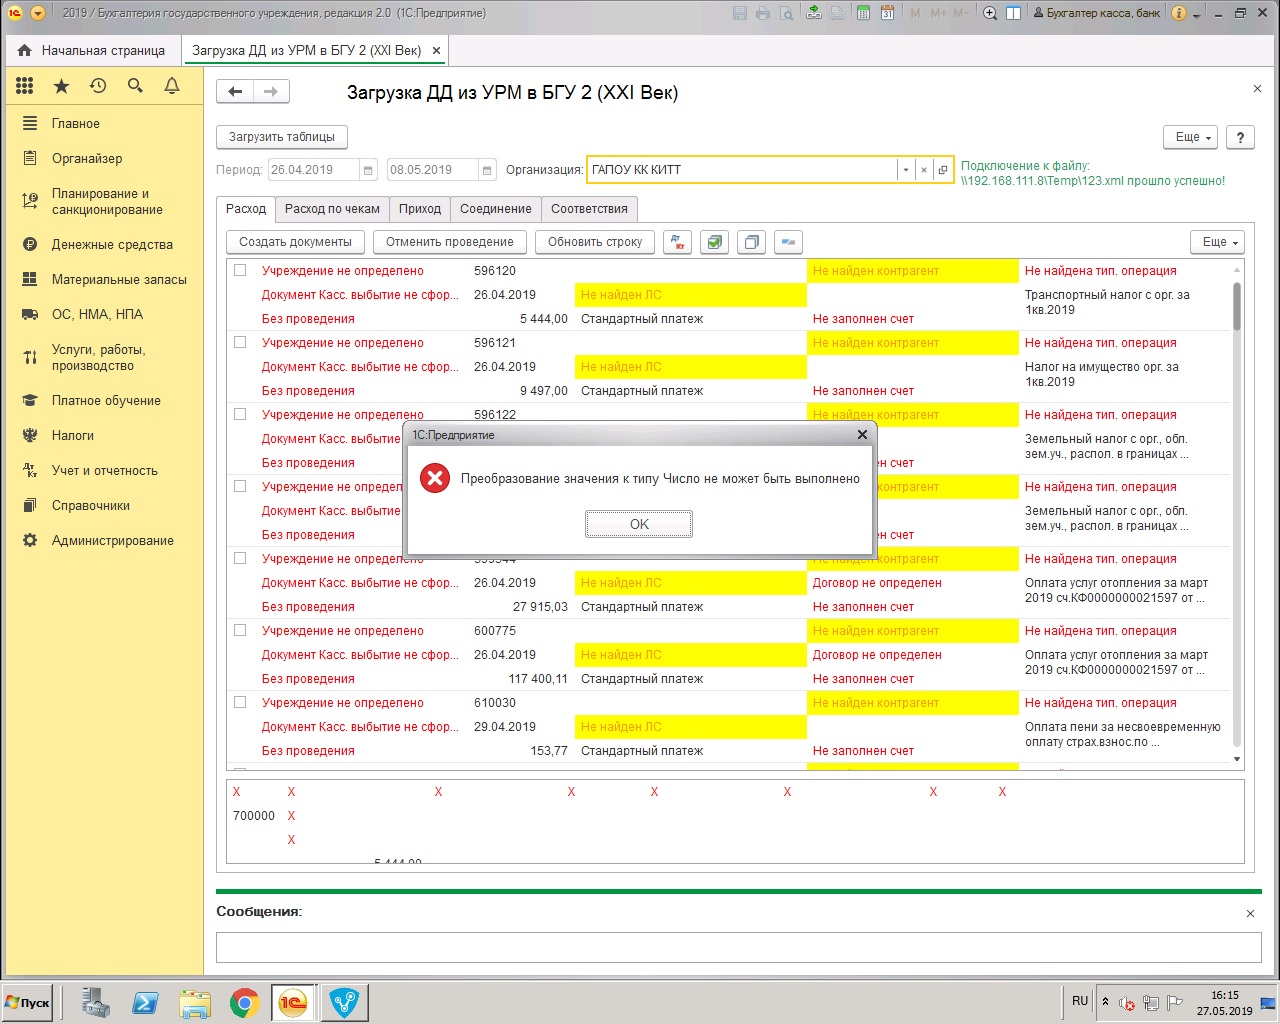Click zoom magnifier in title bar
The image size is (1280, 1024).
tap(990, 13)
